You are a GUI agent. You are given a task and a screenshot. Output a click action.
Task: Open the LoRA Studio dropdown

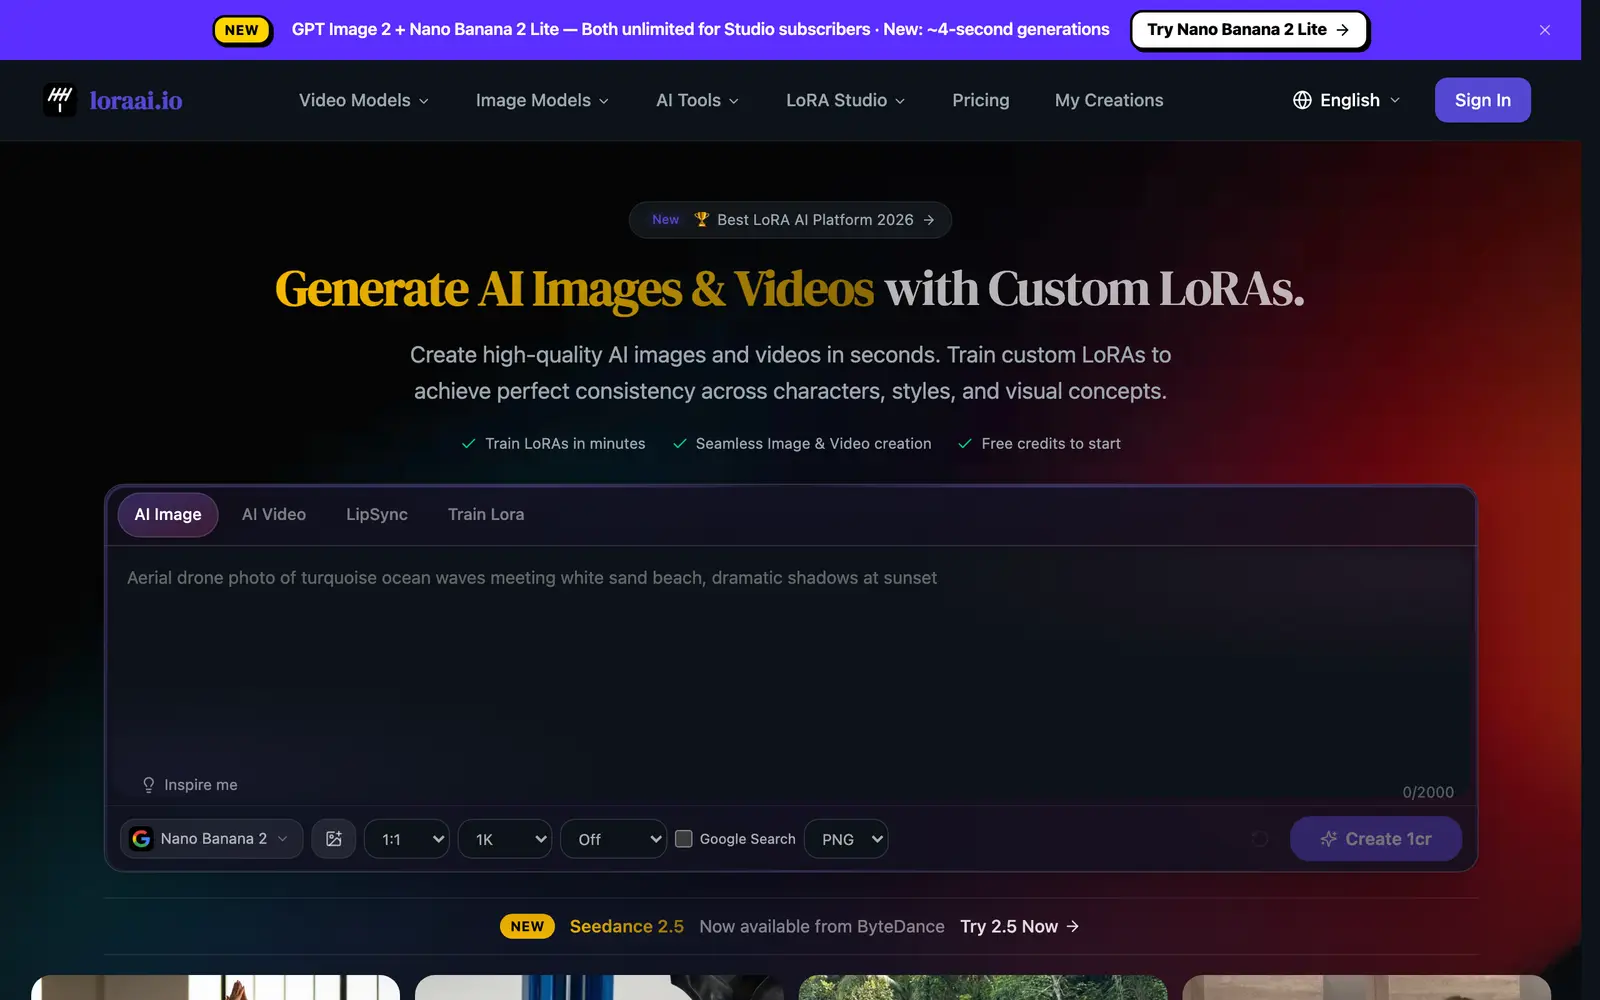click(845, 100)
